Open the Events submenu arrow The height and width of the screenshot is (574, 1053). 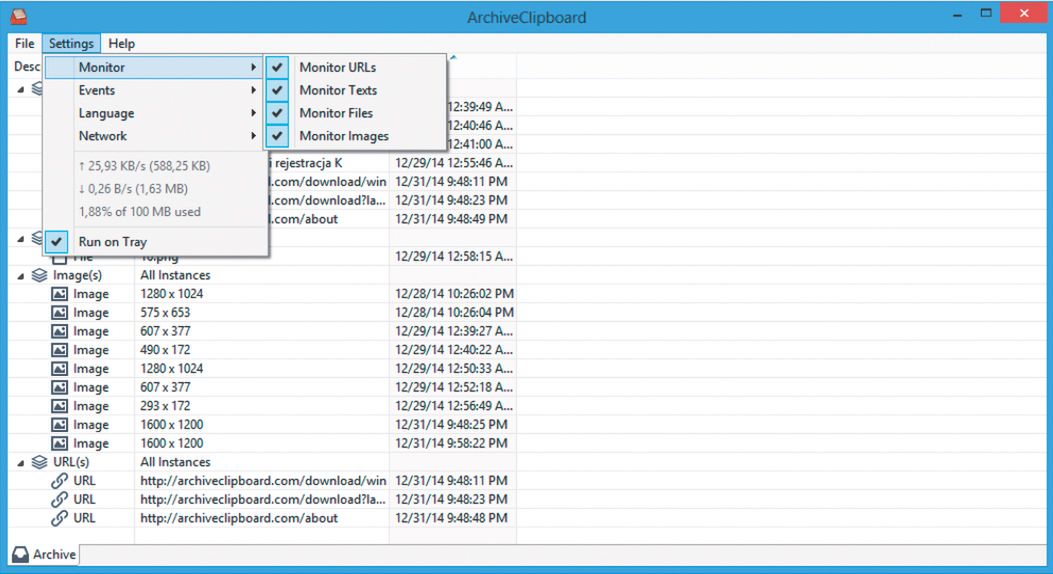point(253,90)
